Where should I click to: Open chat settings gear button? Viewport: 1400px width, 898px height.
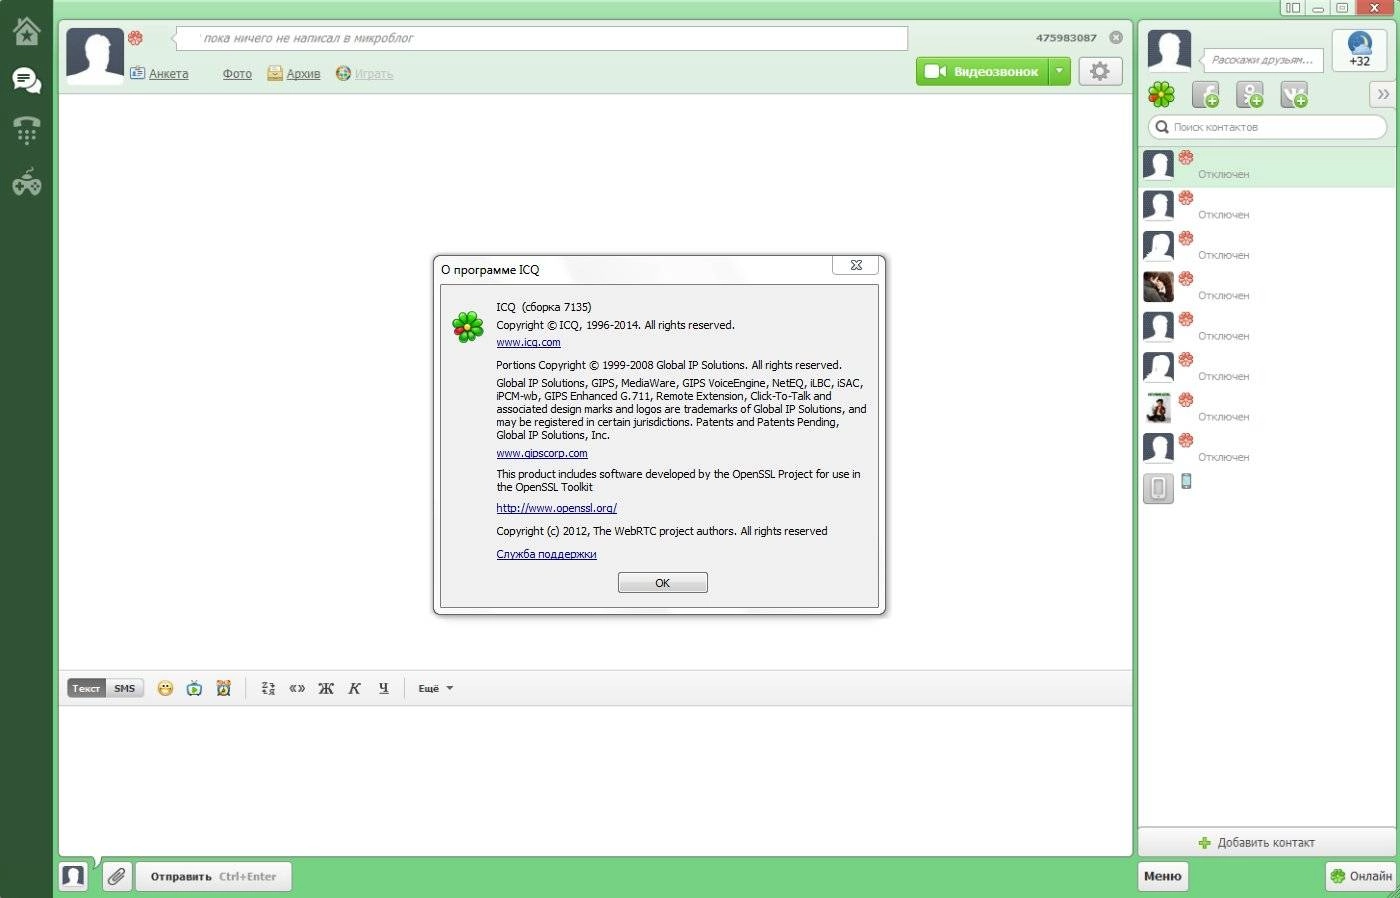(1100, 71)
